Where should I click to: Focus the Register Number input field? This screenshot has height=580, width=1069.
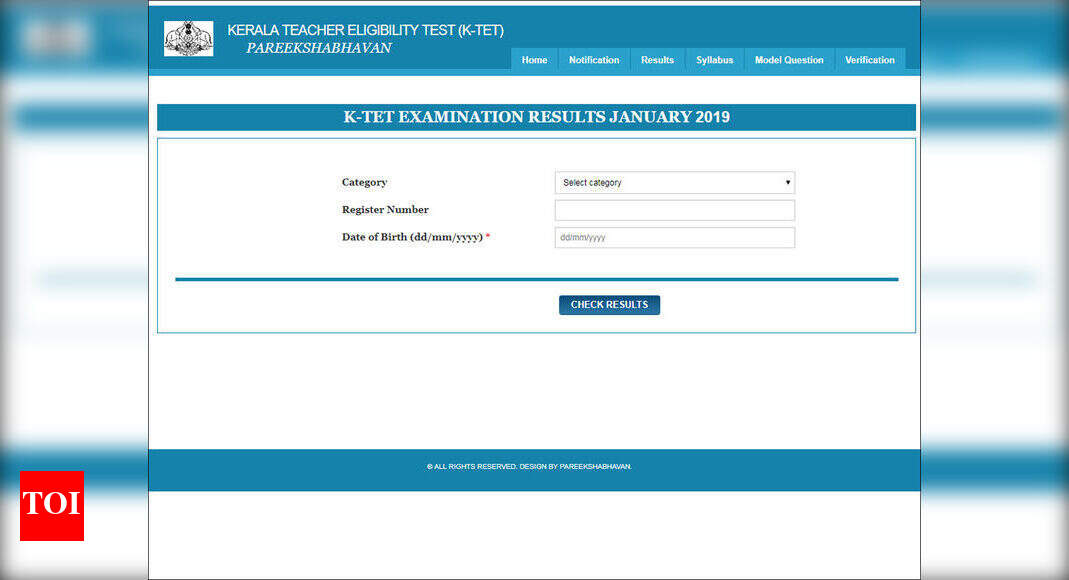(x=675, y=210)
